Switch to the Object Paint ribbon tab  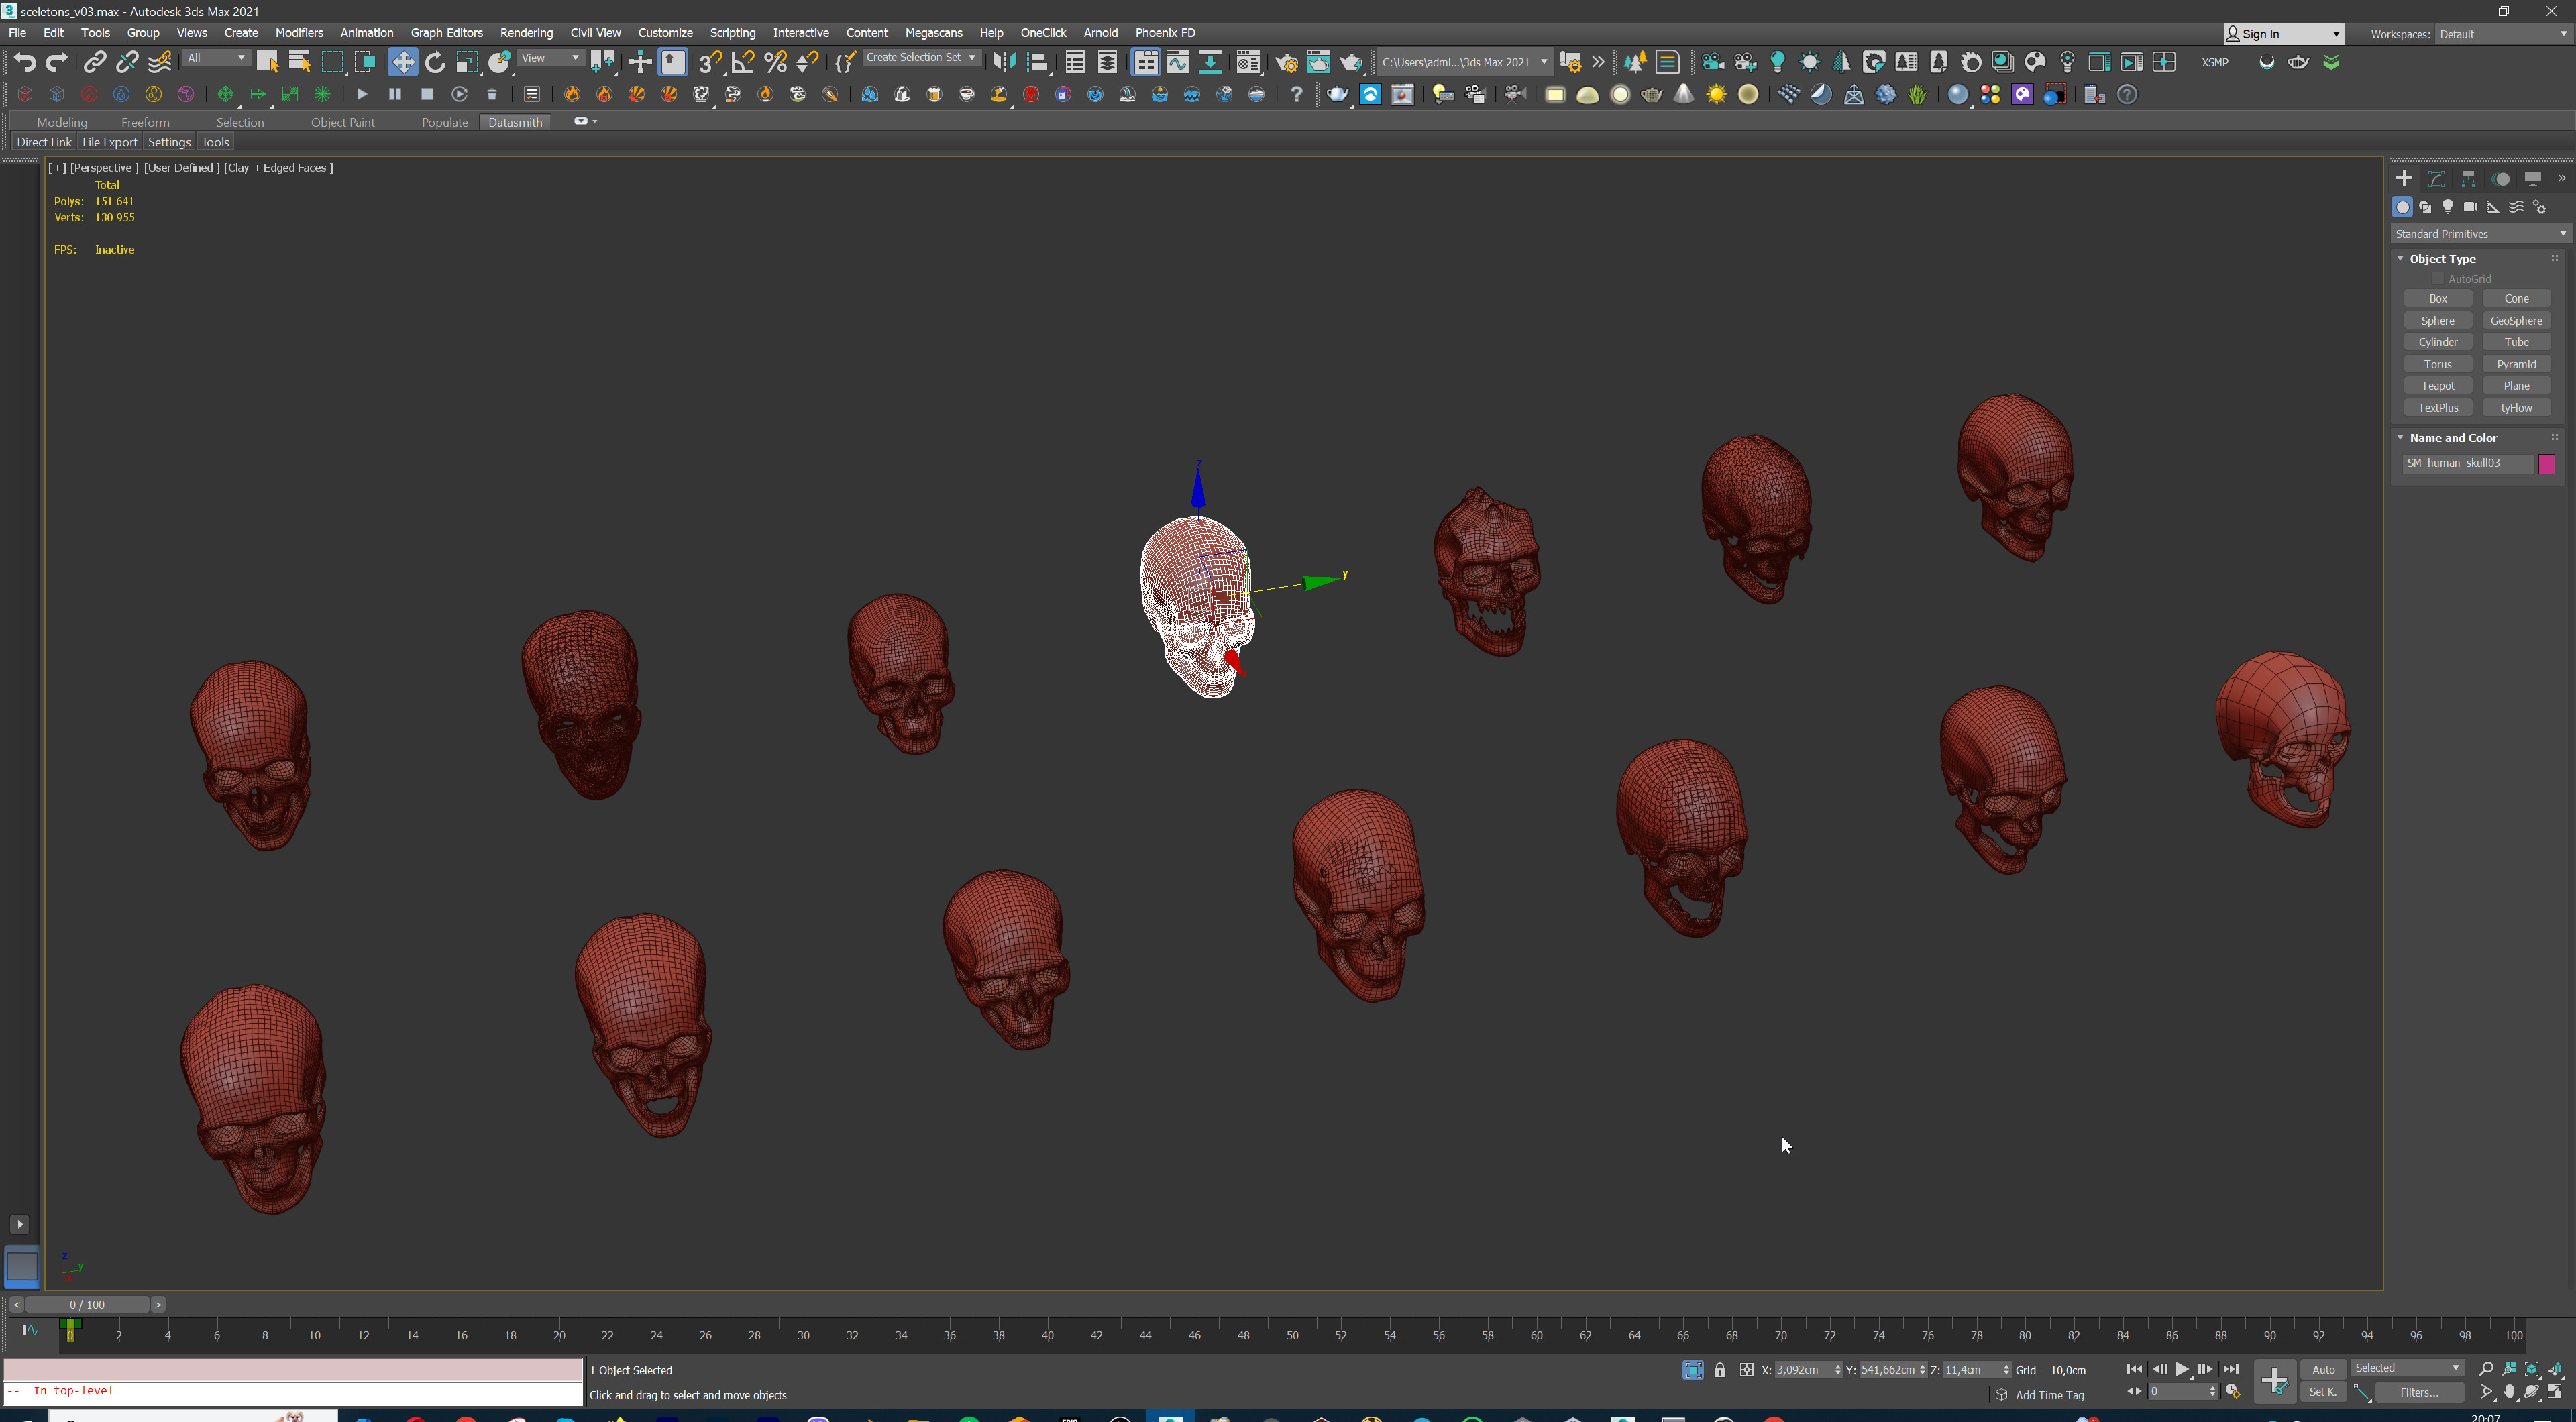tap(342, 122)
